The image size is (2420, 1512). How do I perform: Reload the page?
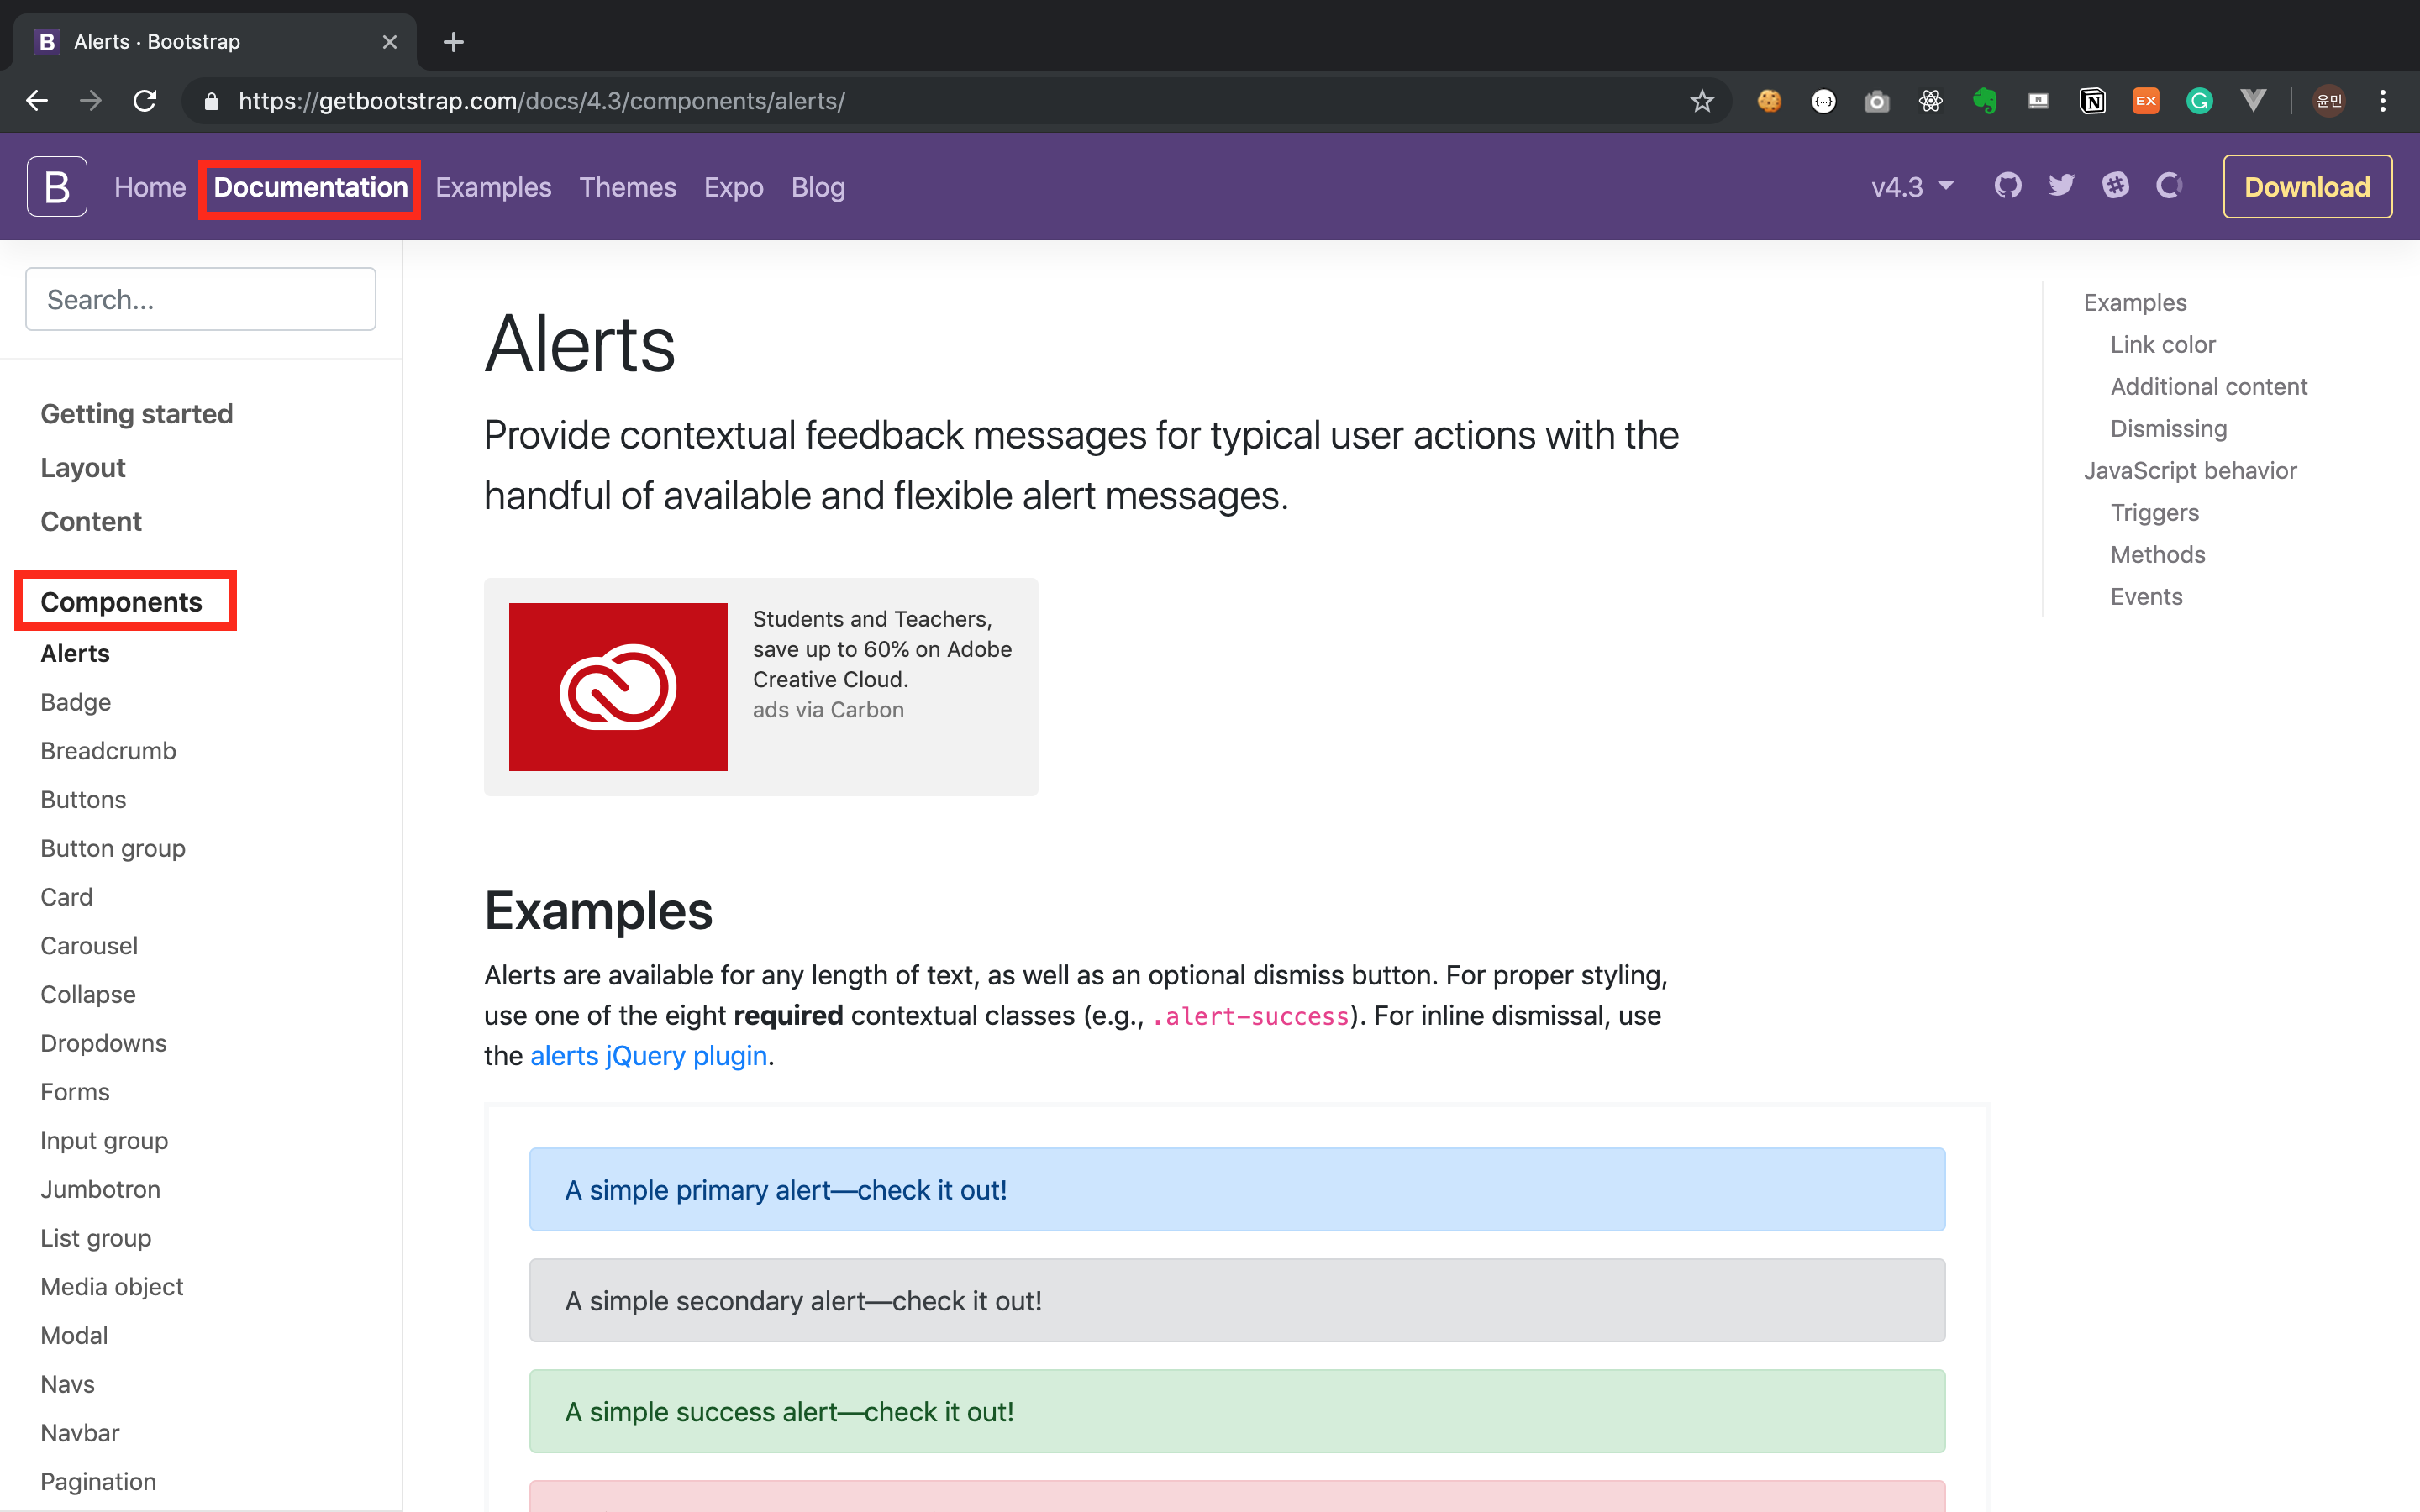tap(145, 101)
